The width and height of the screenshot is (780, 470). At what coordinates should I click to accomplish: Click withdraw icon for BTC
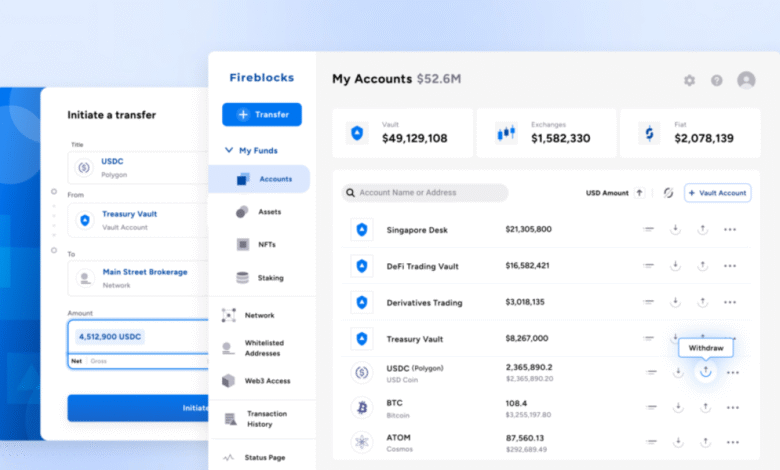[x=705, y=407]
